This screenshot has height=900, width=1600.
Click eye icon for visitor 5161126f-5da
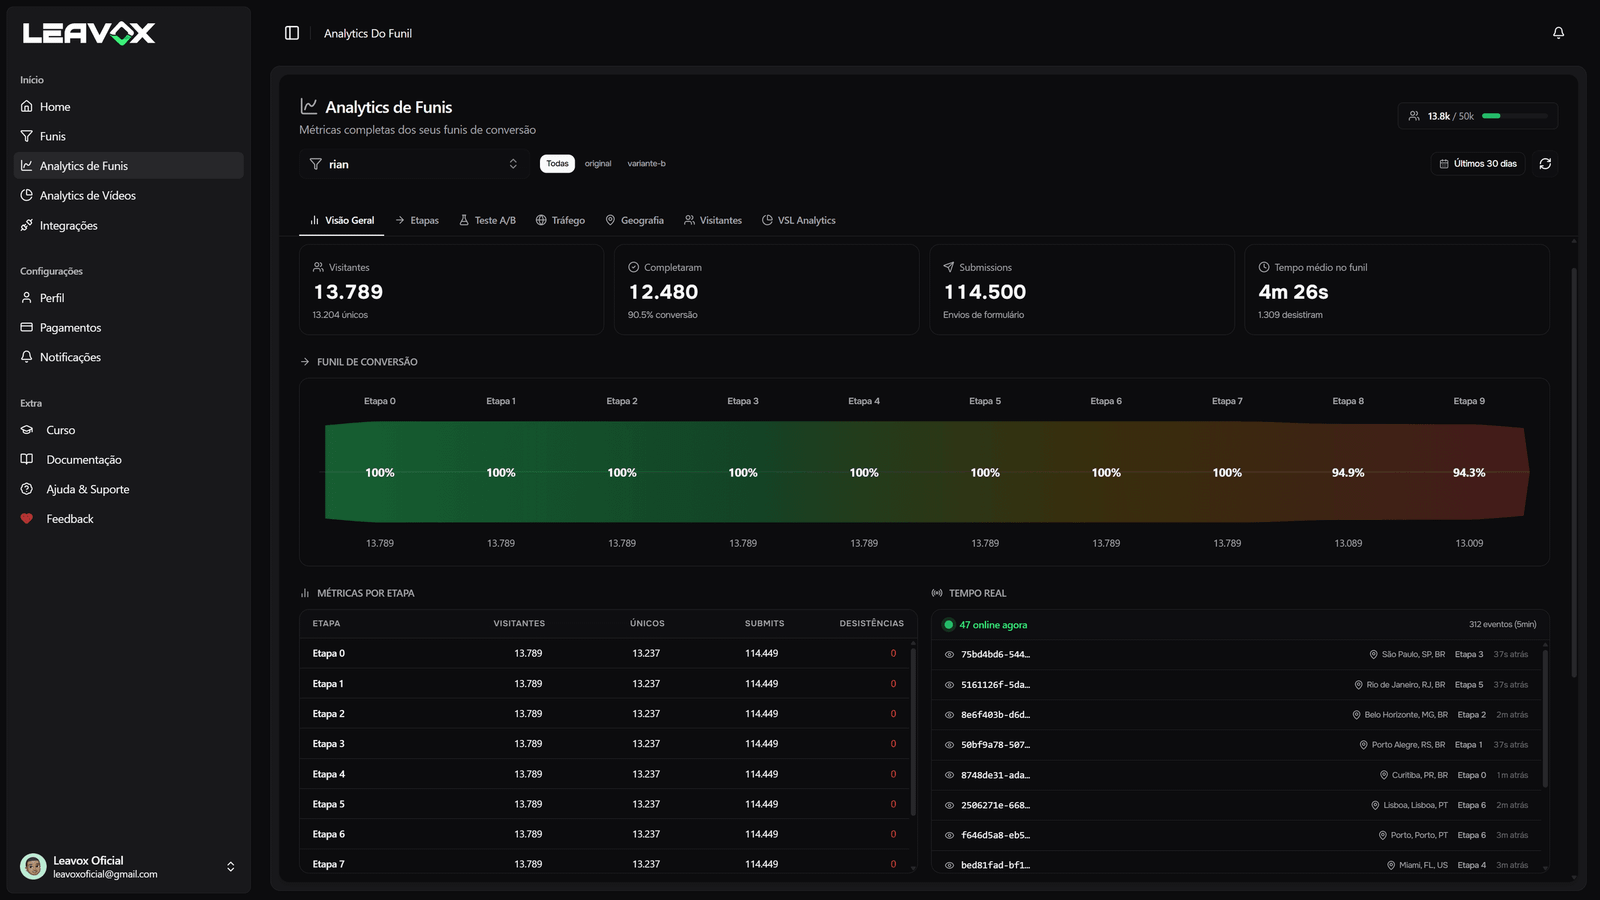[949, 685]
